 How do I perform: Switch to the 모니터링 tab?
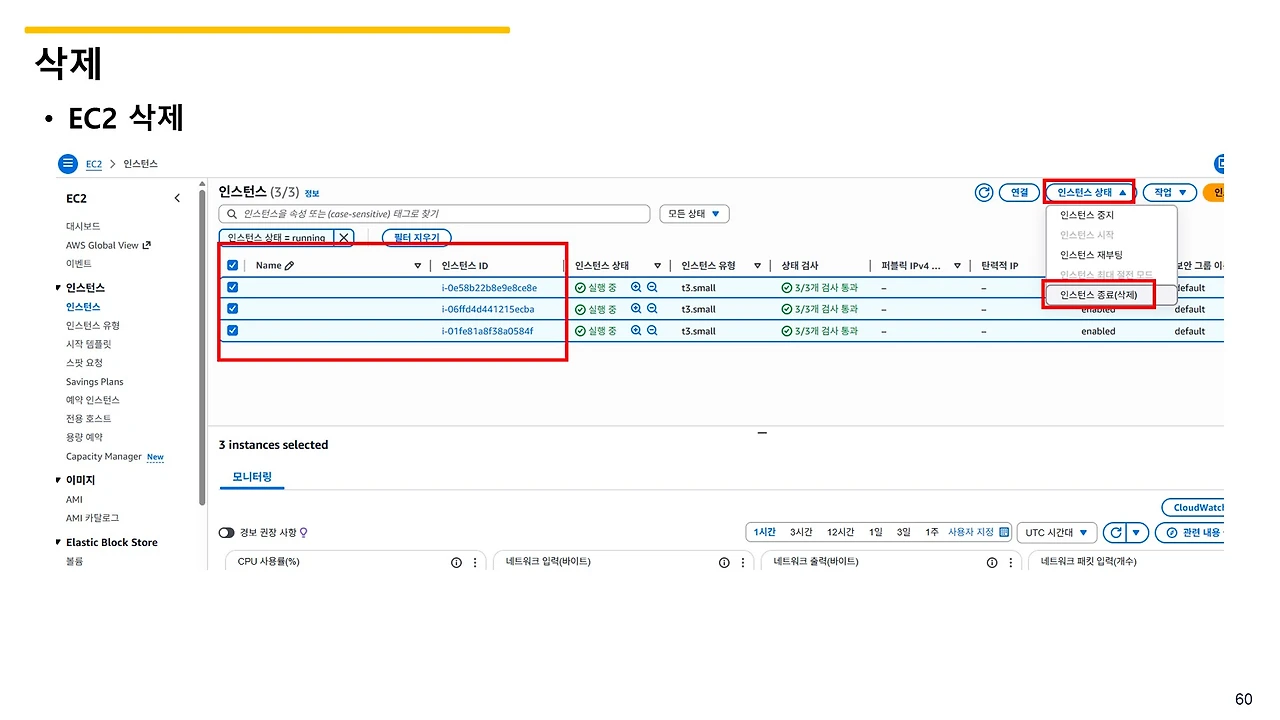coord(252,477)
